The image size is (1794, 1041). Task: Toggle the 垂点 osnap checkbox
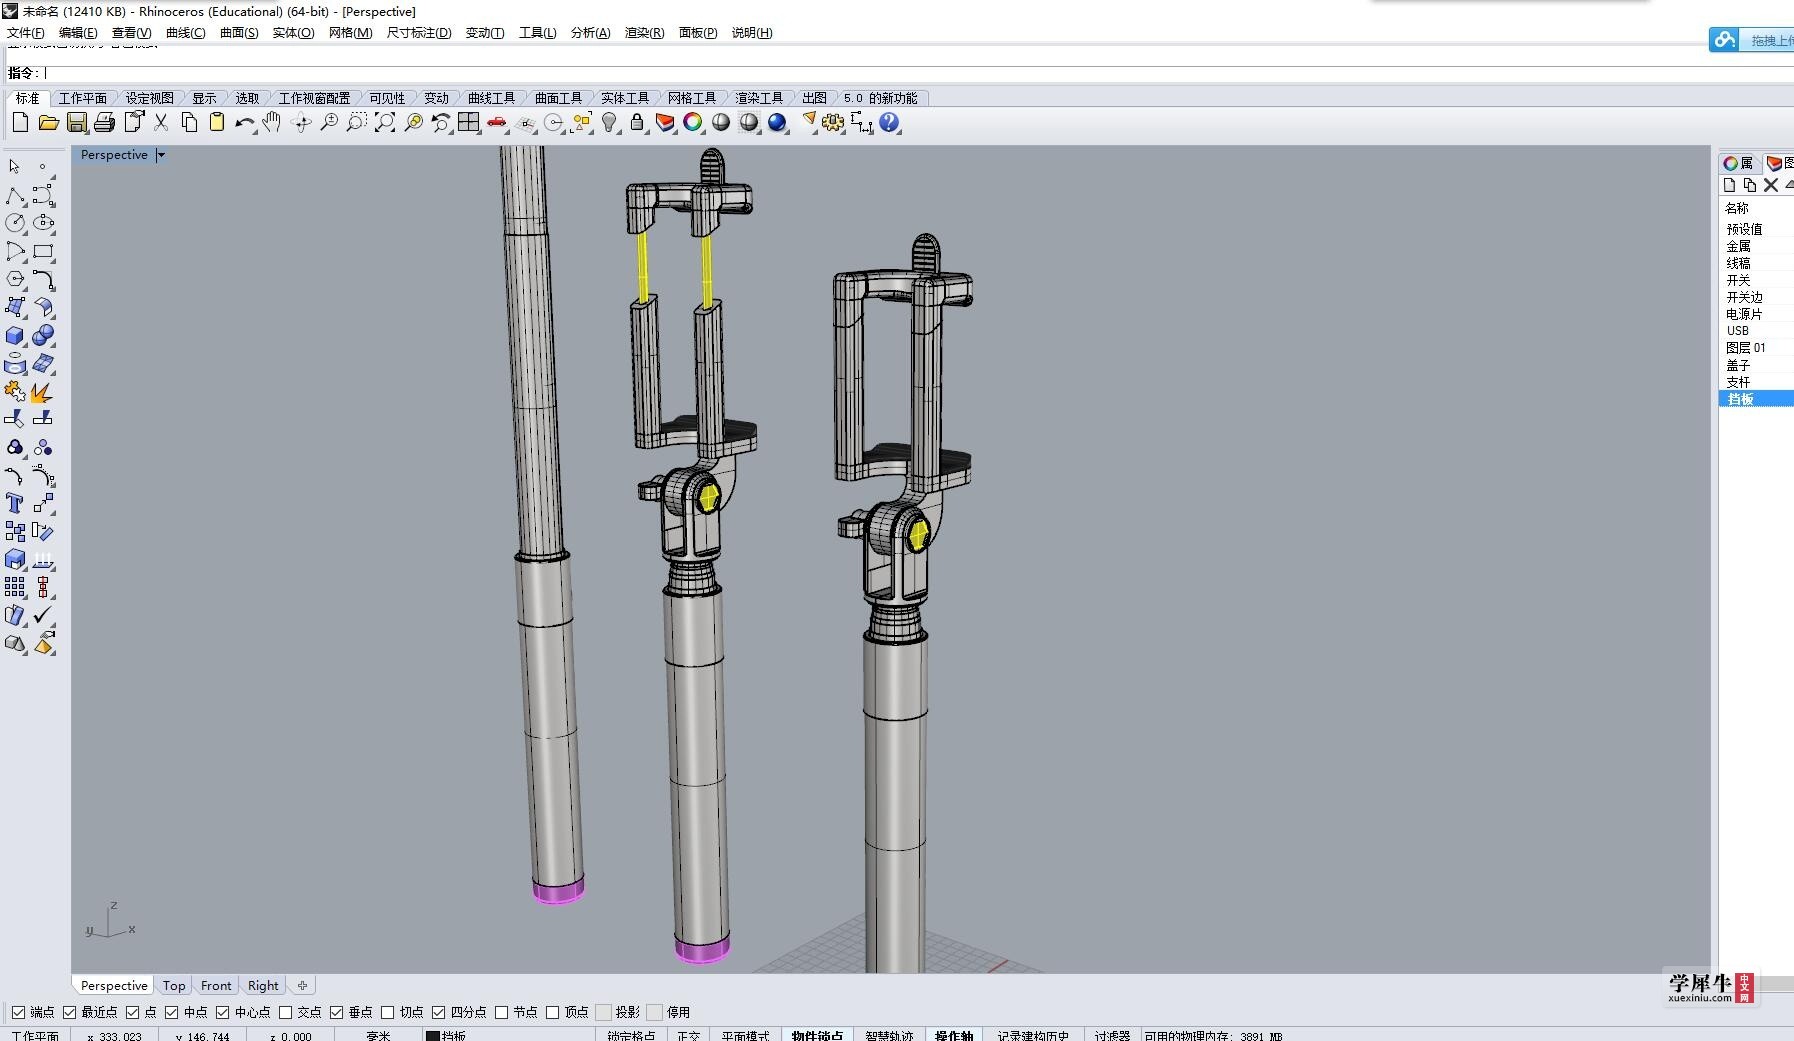[336, 1012]
